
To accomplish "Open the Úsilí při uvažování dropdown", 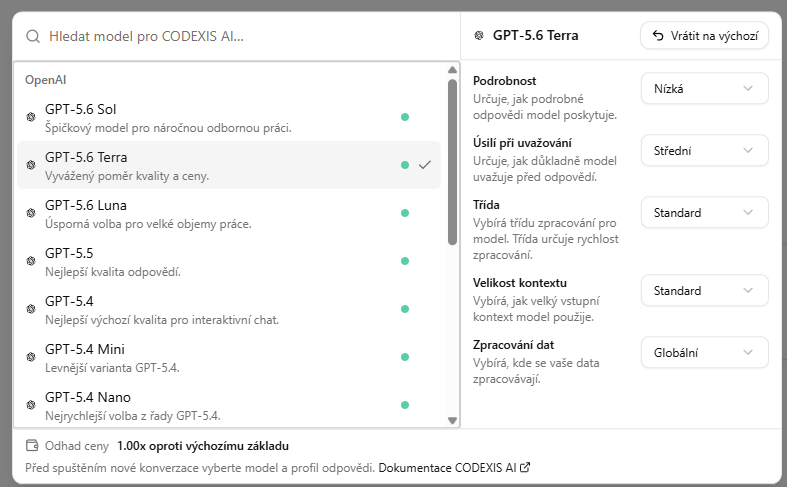I will point(705,151).
